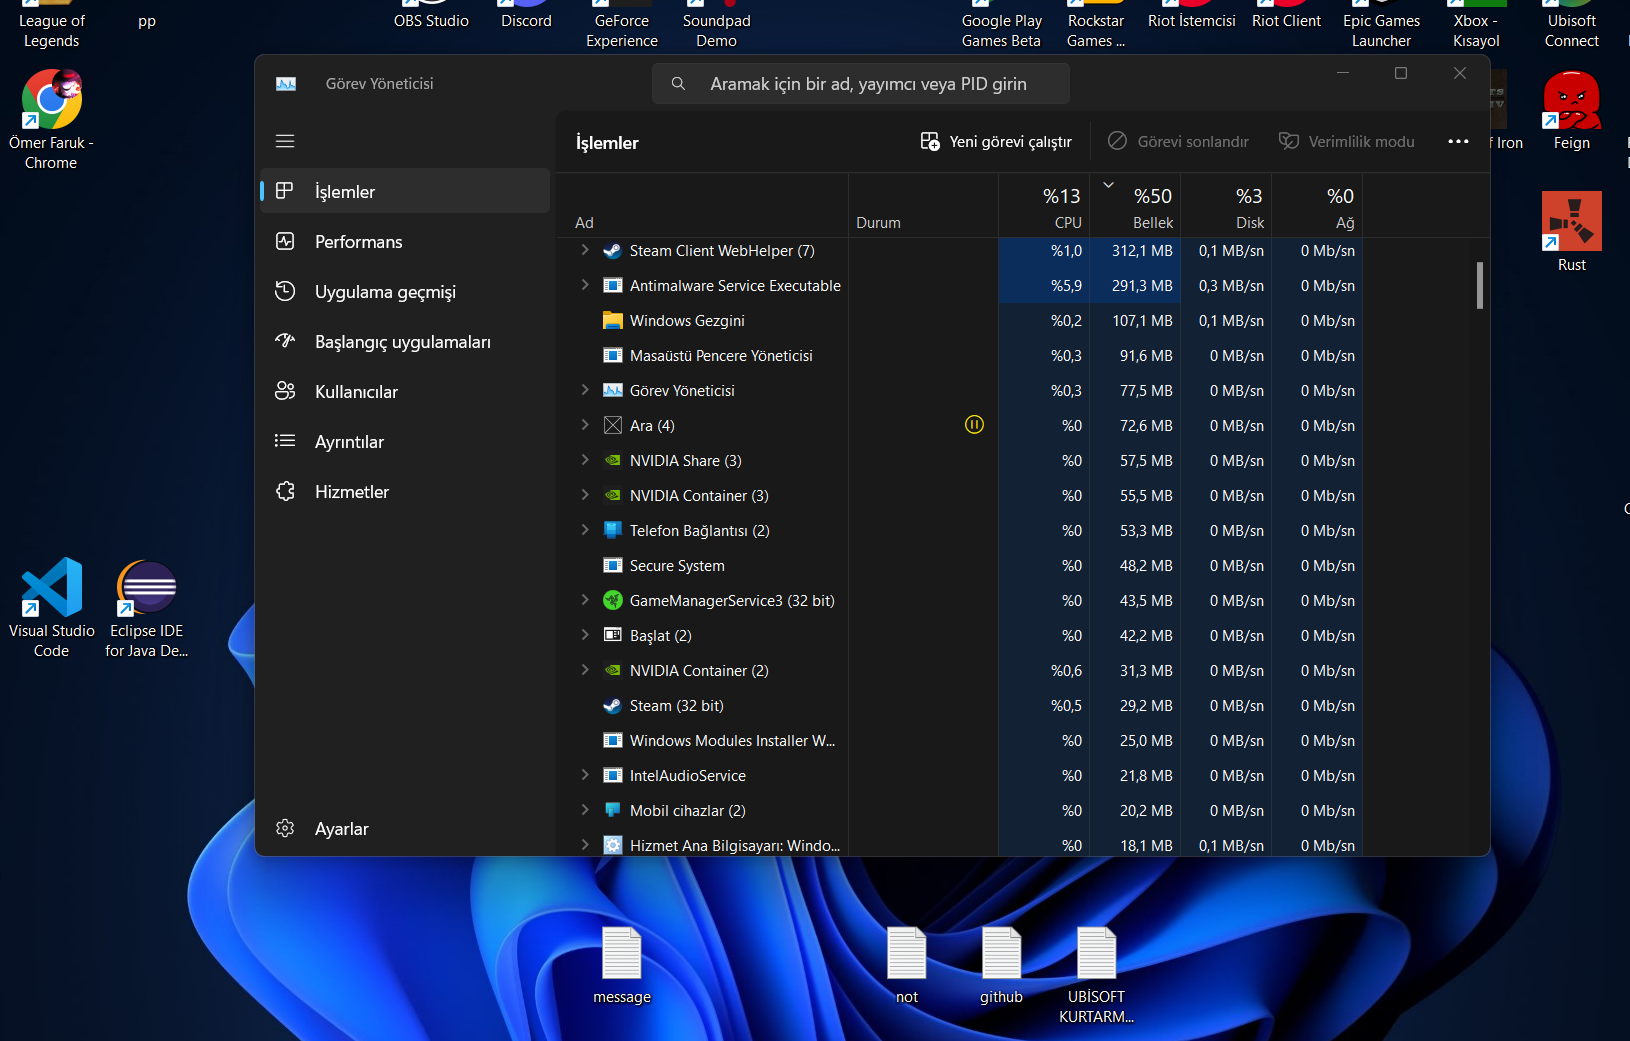This screenshot has height=1041, width=1630.
Task: Expand the GameManagerService3 (32 bit) row
Action: click(585, 600)
